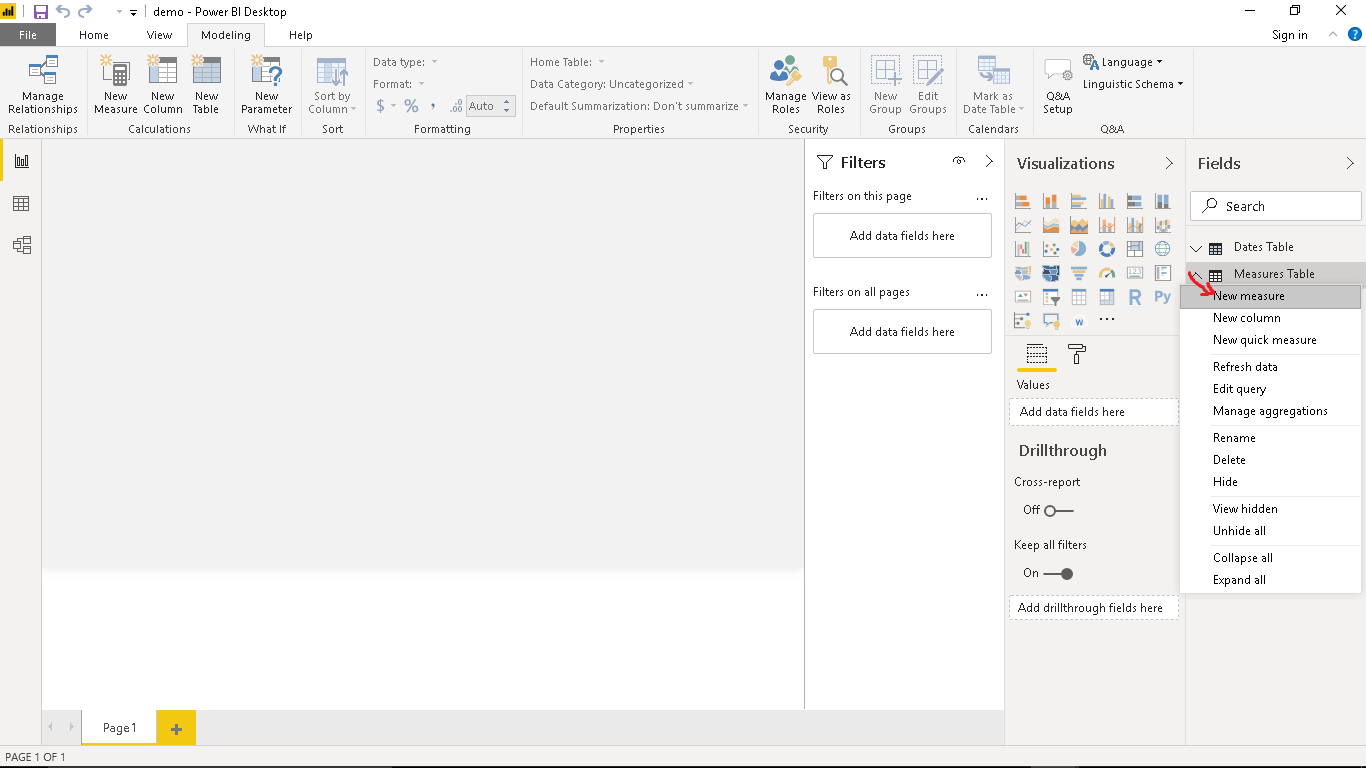
Task: Insert a ribbon chart visual
Action: click(x=1163, y=225)
